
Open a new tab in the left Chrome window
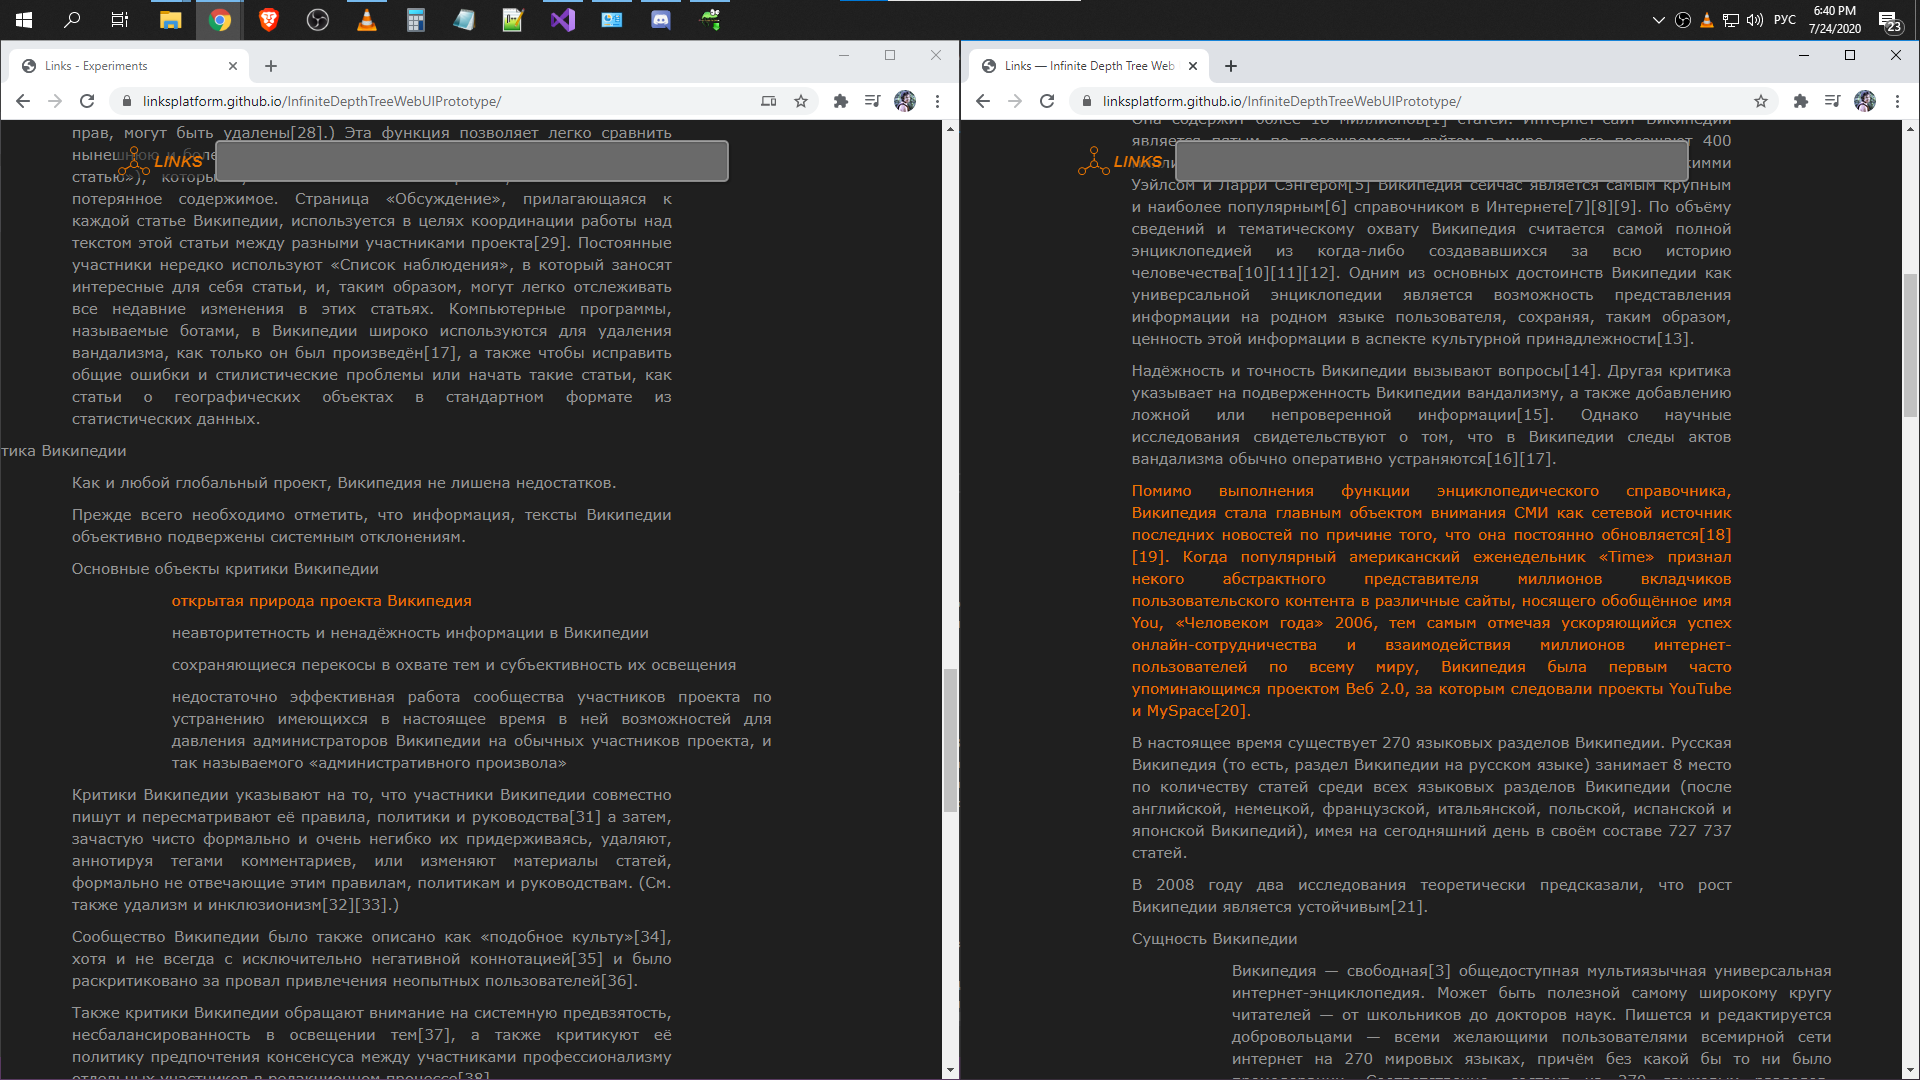click(271, 66)
